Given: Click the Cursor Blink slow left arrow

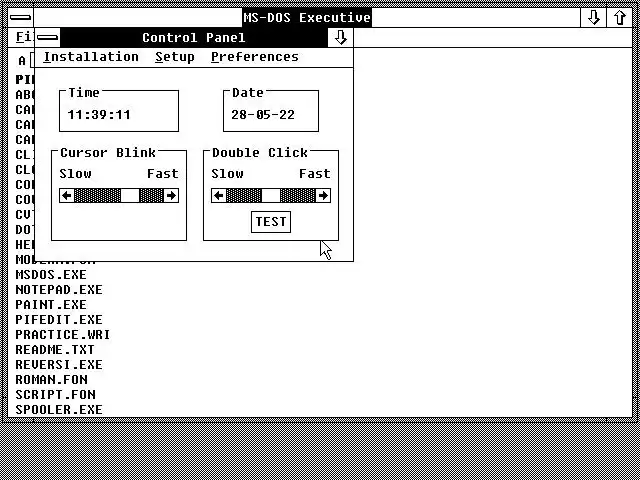Looking at the screenshot, I should 67,196.
